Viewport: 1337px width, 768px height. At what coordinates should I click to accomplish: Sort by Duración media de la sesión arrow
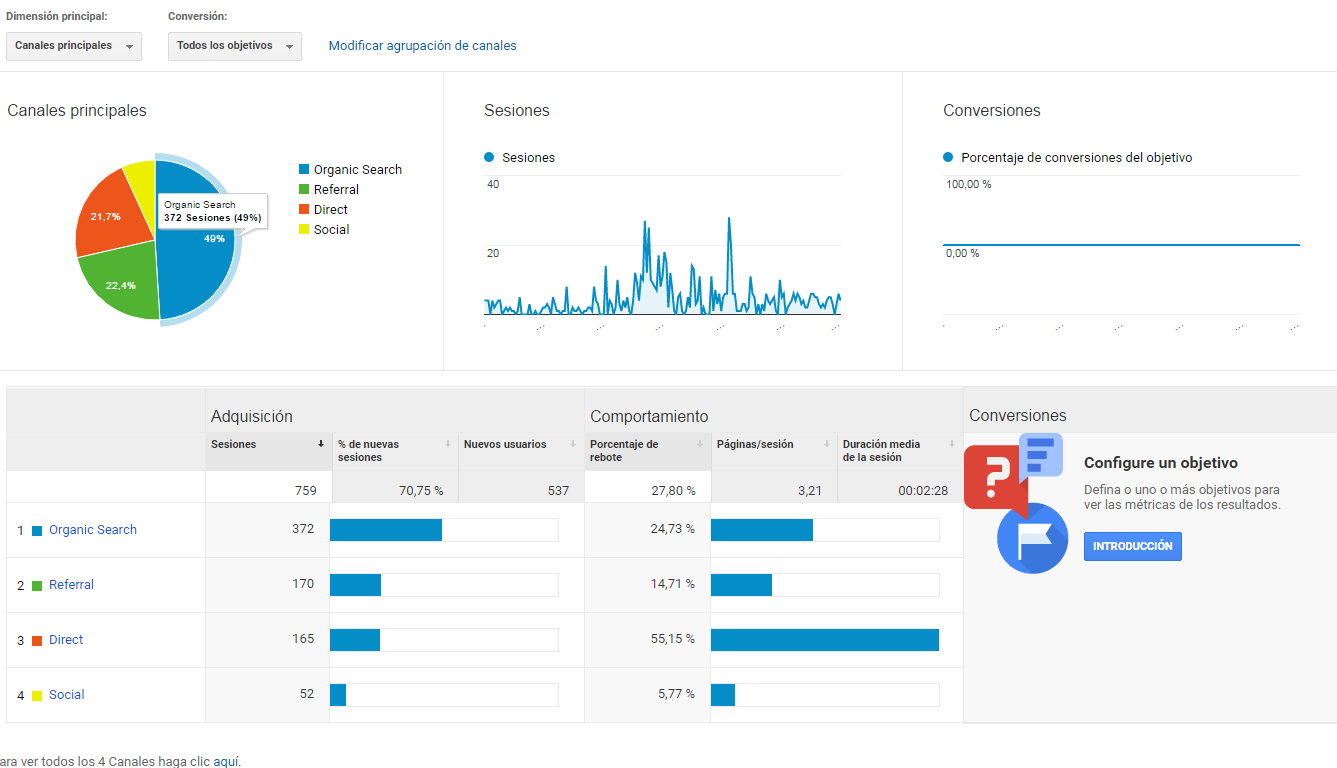(x=953, y=444)
